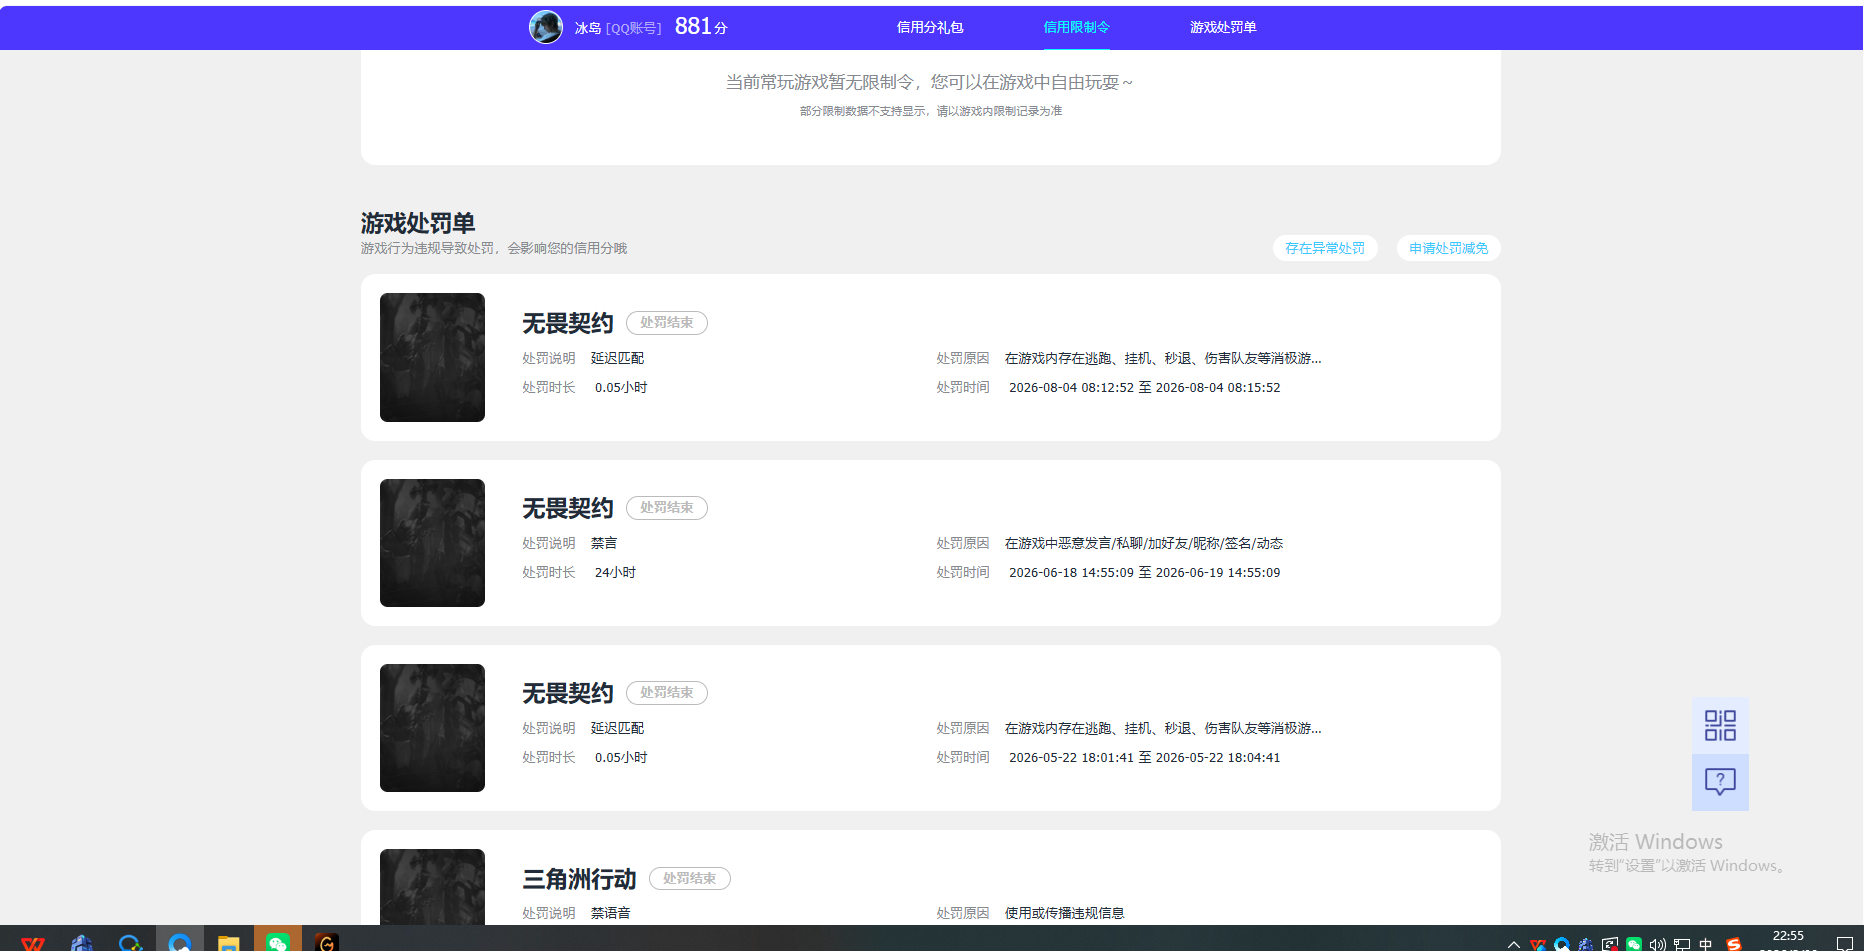Screen dimensions: 1864x951
Task: Open game thumbnail of the 三角洲行动 record
Action: [432, 887]
